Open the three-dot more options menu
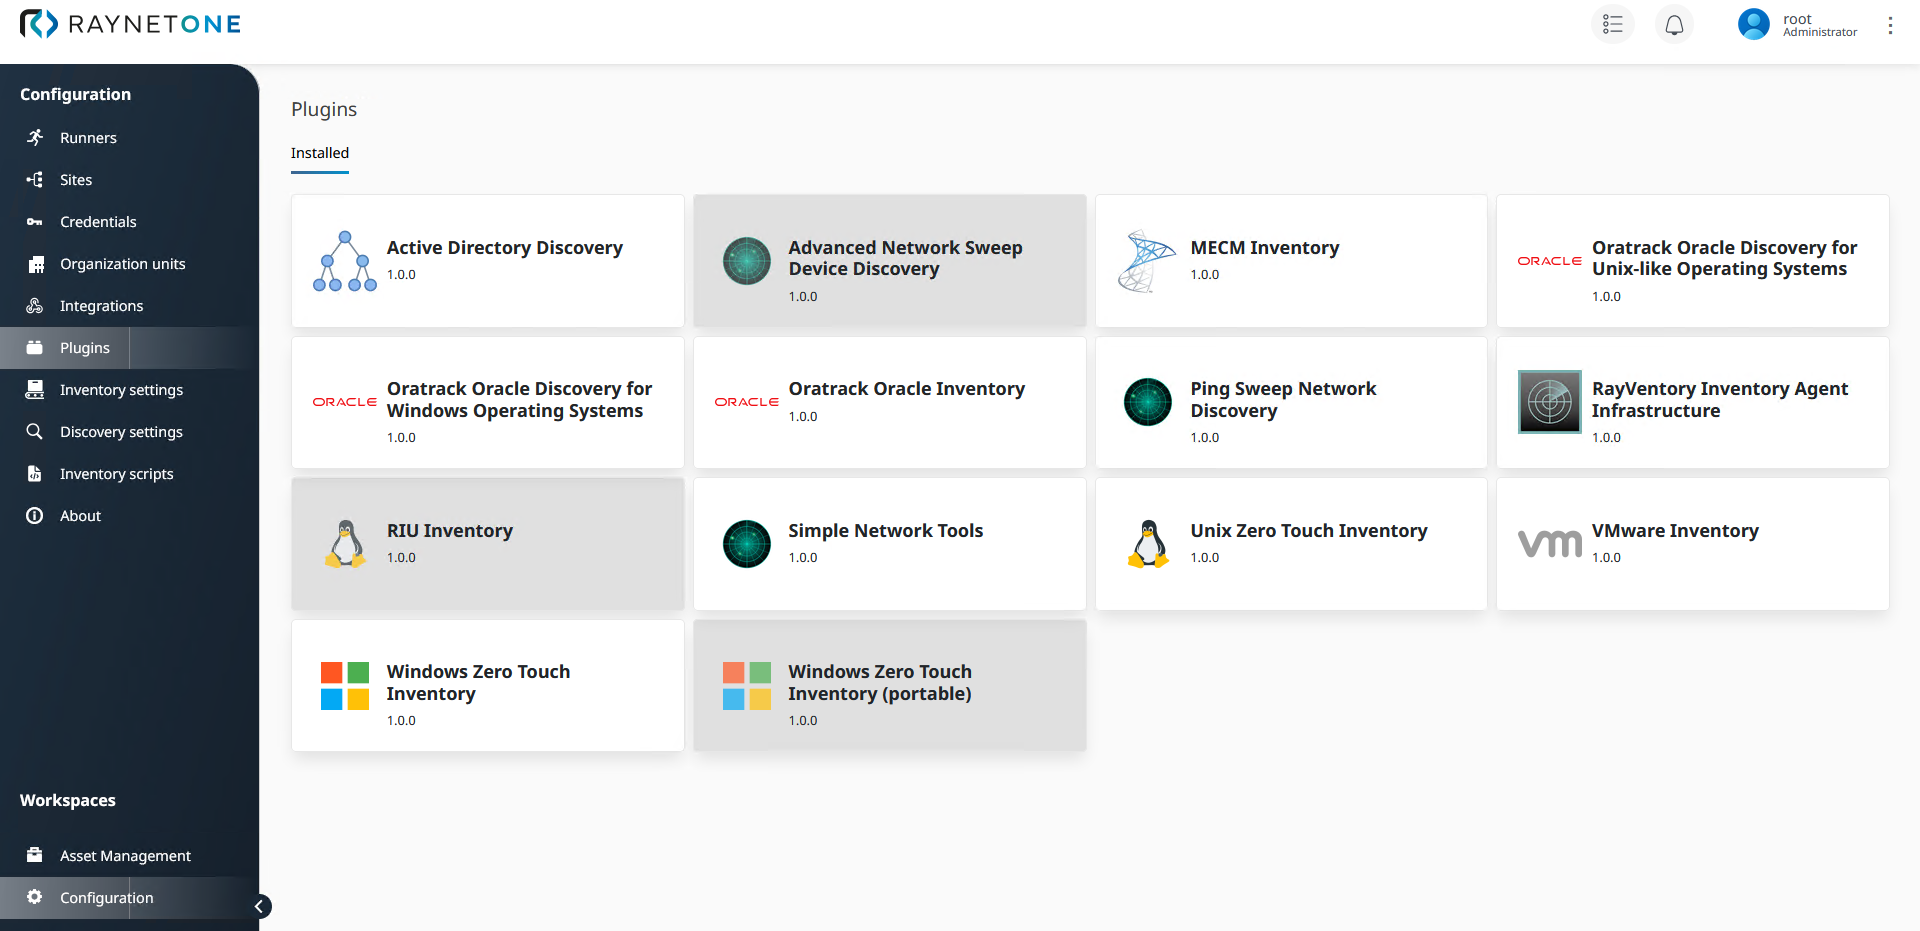 [x=1890, y=25]
